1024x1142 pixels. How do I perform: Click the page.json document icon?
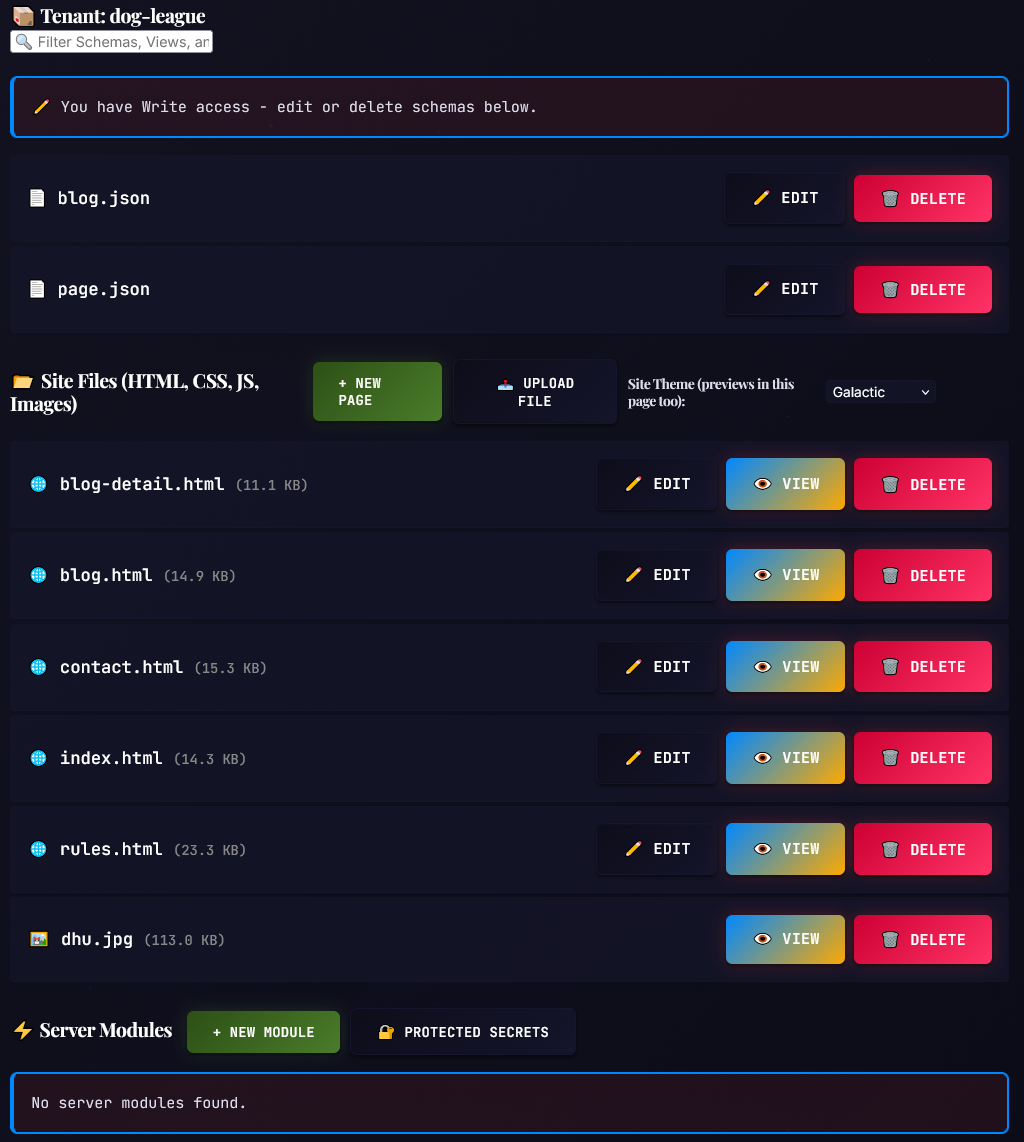[x=37, y=289]
